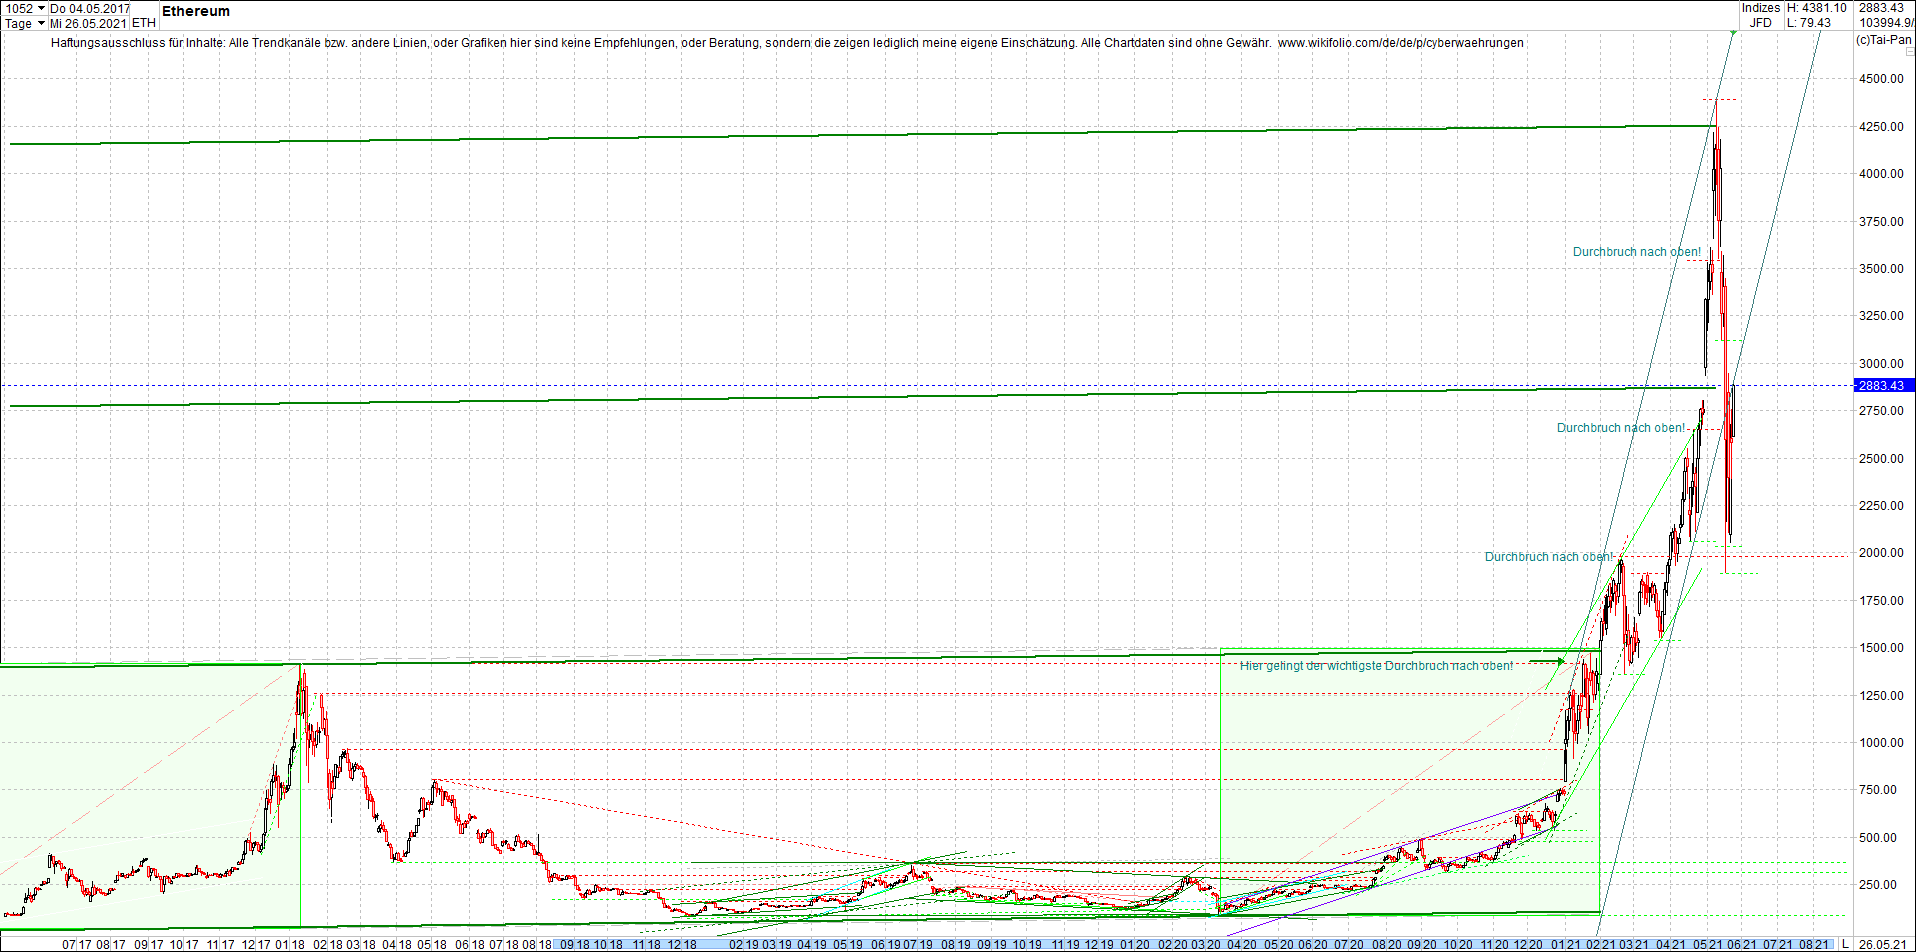
Task: Click the 3500.00 price axis label
Action: point(1882,269)
